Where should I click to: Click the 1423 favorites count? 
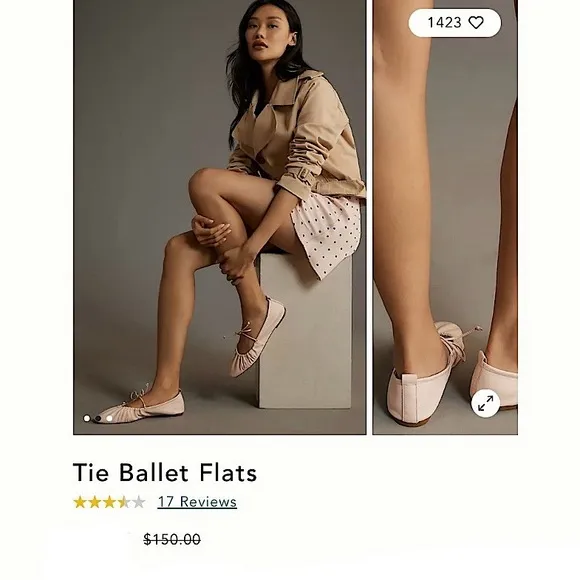coord(444,23)
